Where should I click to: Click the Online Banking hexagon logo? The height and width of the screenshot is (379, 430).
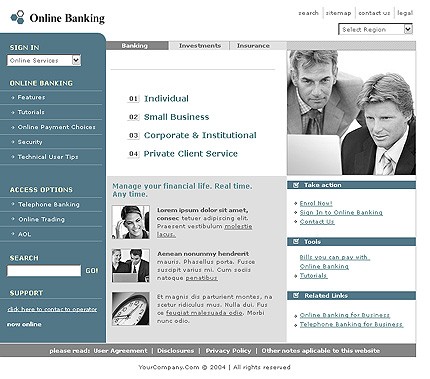click(x=17, y=17)
